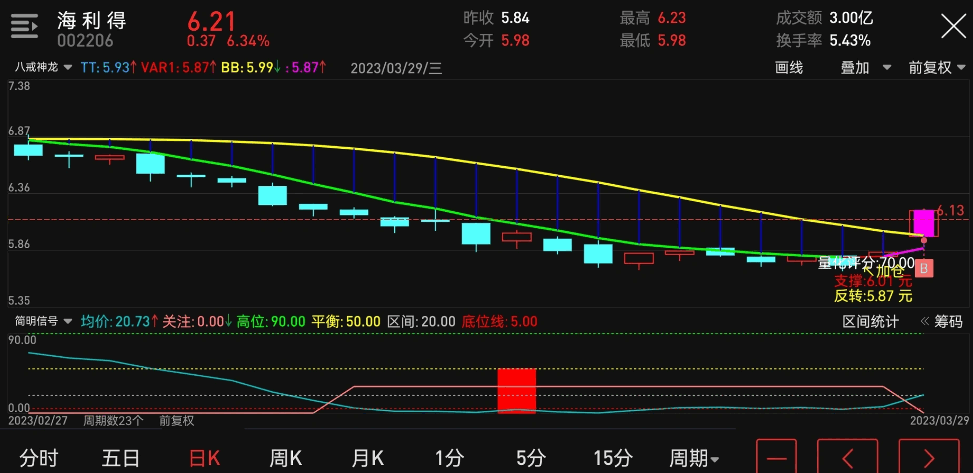Switch to the 15分 tab
This screenshot has height=473, width=973.
[612, 459]
